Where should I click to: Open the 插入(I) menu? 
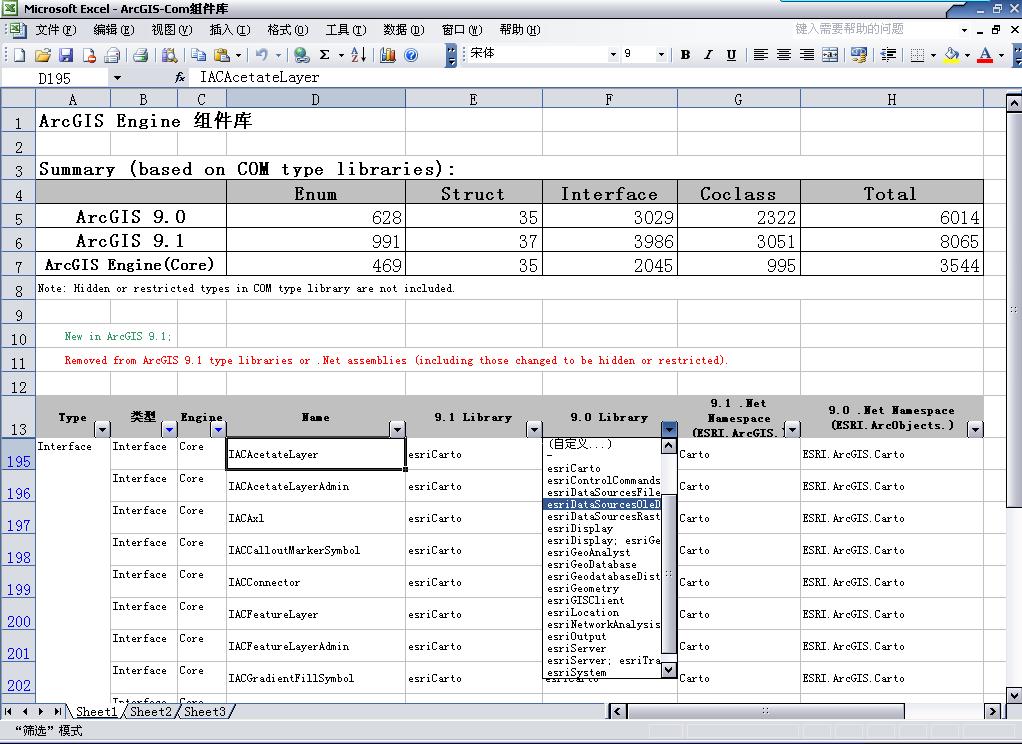[229, 29]
